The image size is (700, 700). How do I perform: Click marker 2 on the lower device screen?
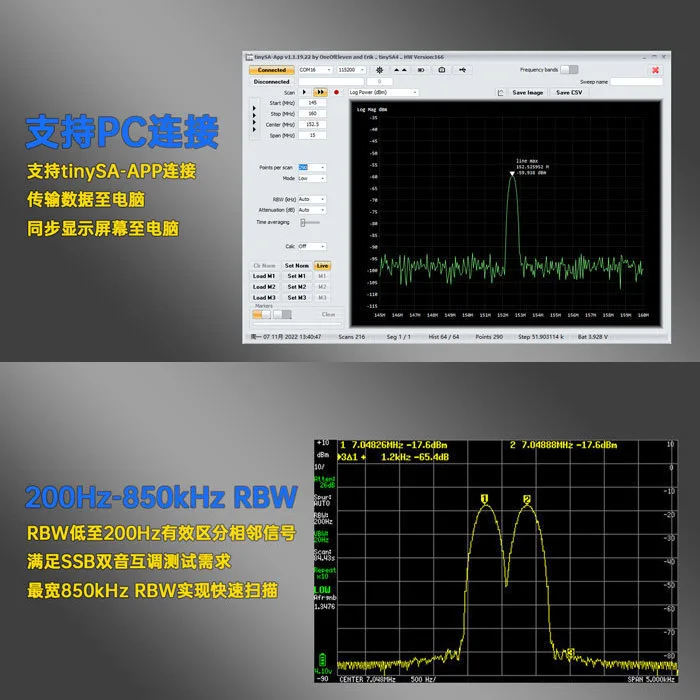527,500
